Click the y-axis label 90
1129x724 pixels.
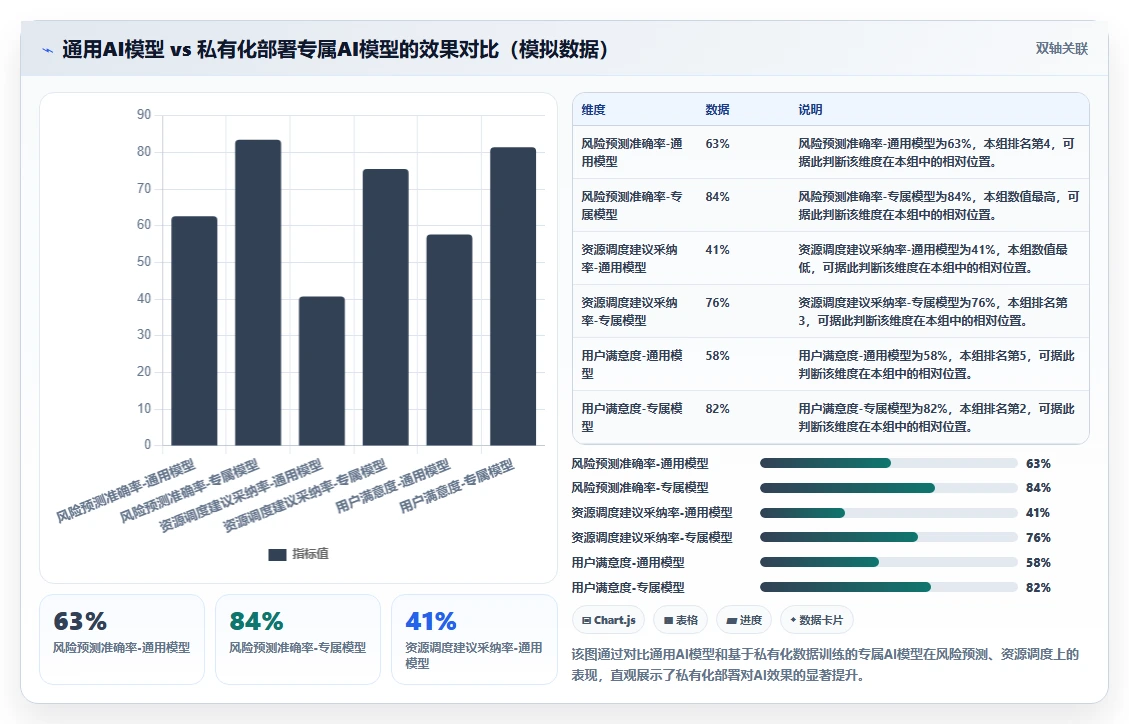[144, 114]
